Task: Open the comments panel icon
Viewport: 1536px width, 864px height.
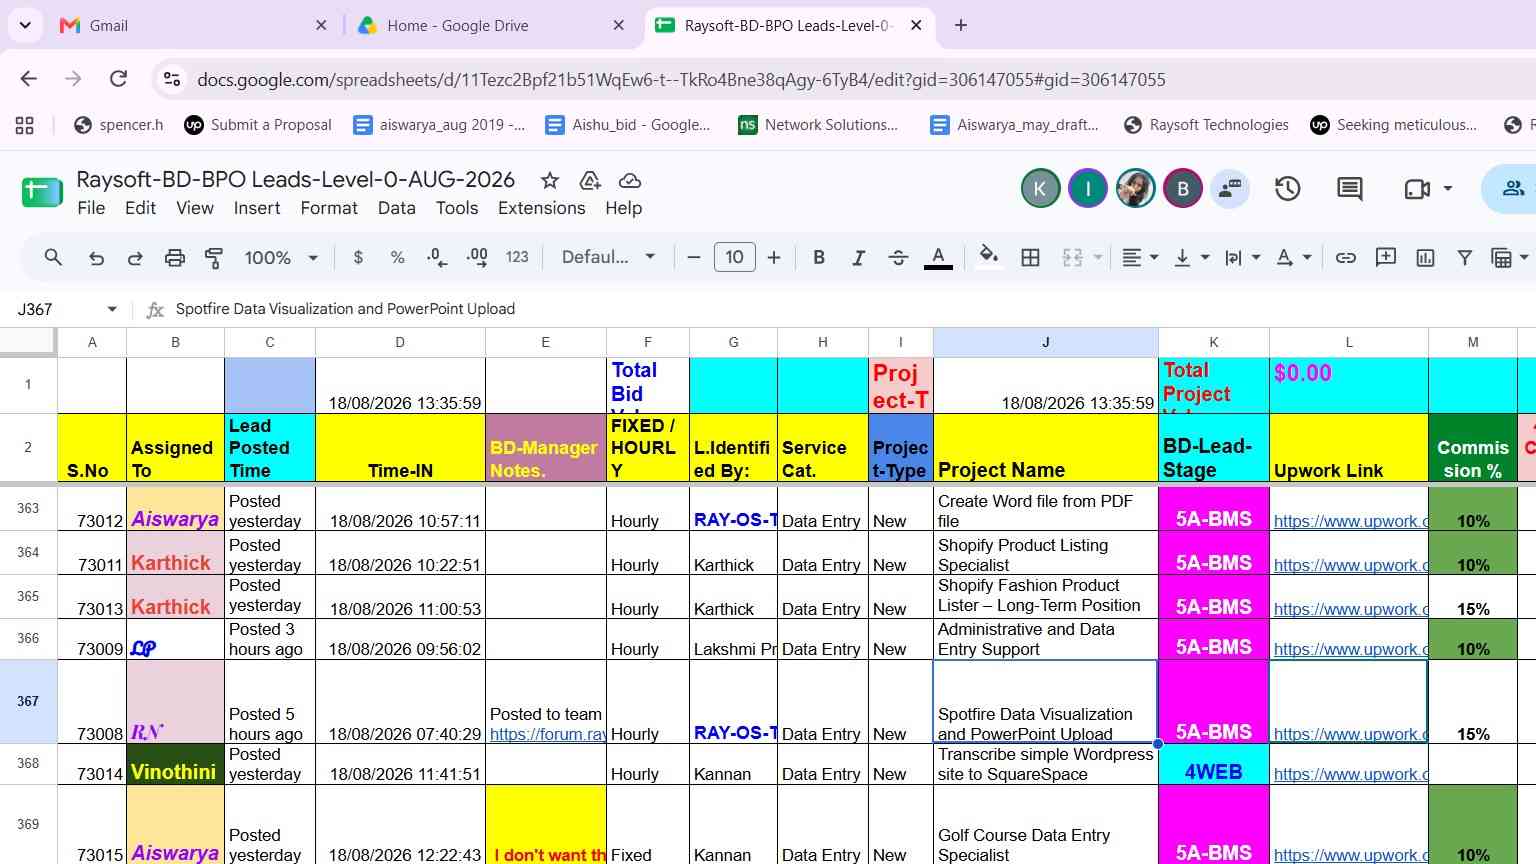Action: point(1350,188)
